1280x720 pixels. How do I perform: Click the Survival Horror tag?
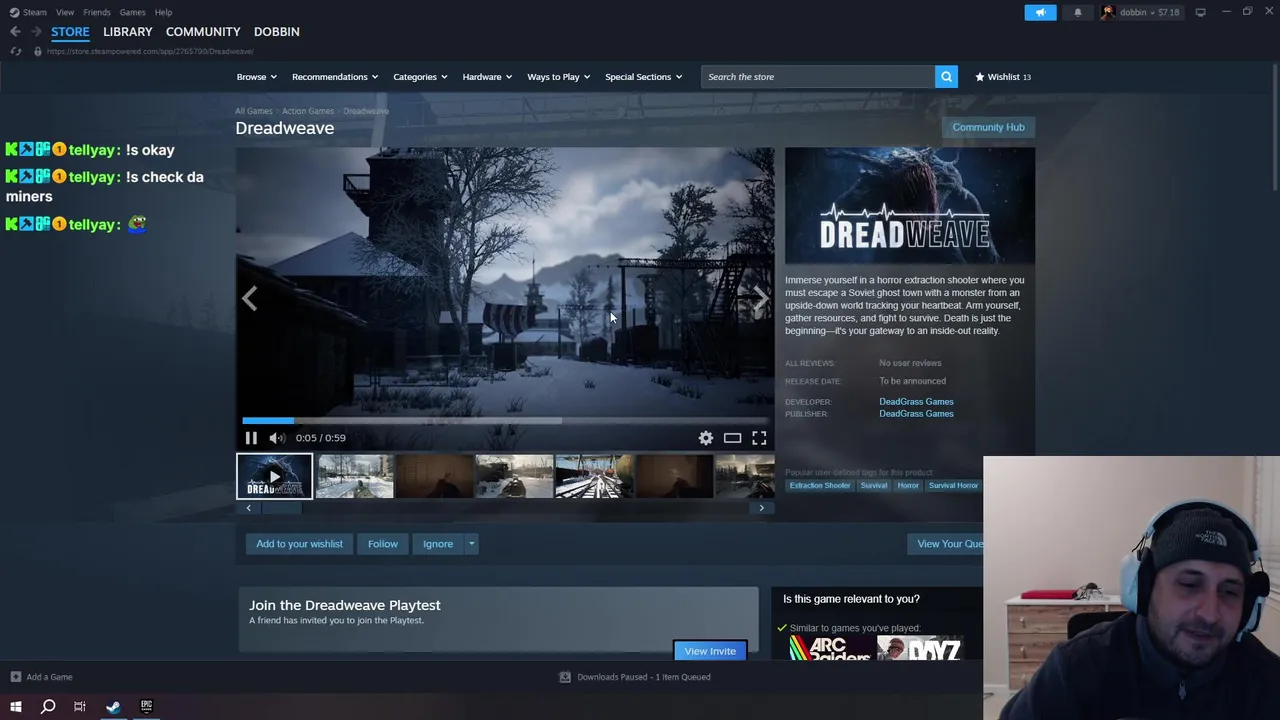tap(953, 486)
